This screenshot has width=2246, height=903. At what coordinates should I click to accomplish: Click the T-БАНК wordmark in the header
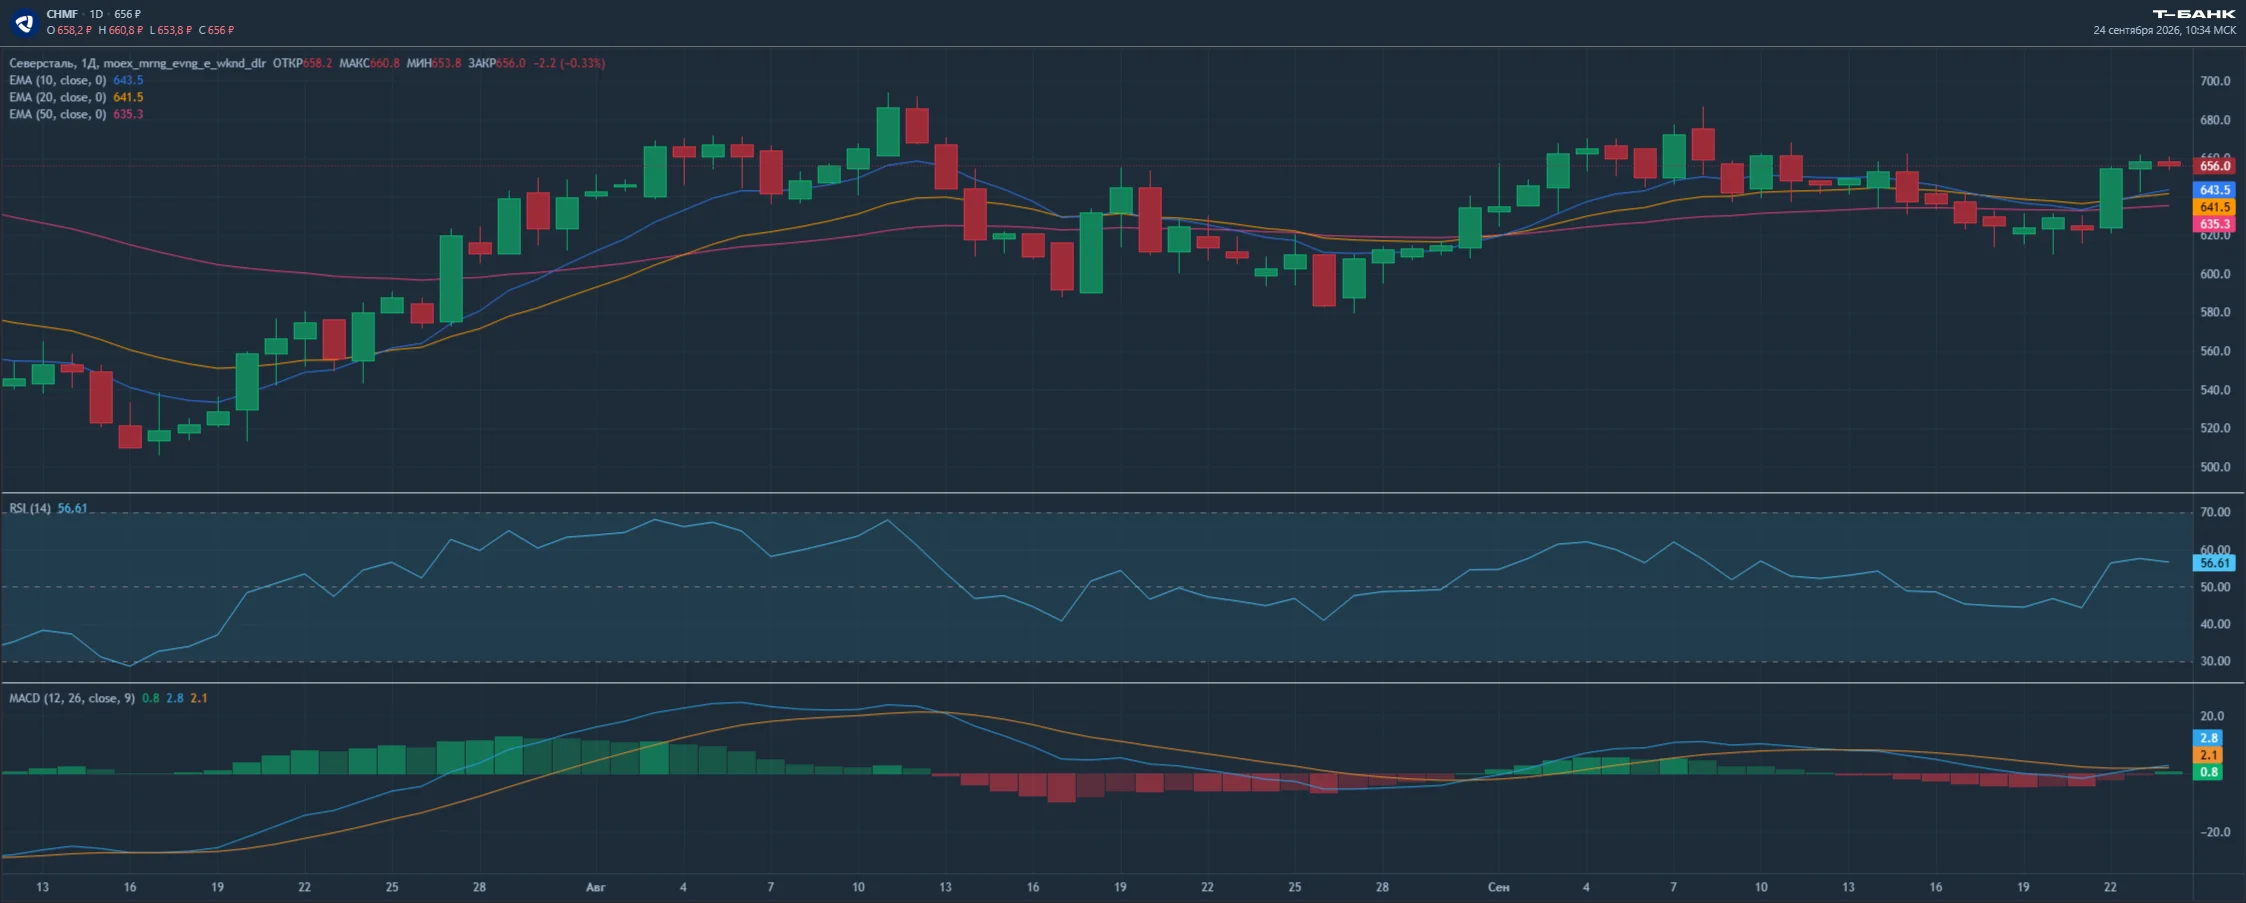click(x=2194, y=14)
